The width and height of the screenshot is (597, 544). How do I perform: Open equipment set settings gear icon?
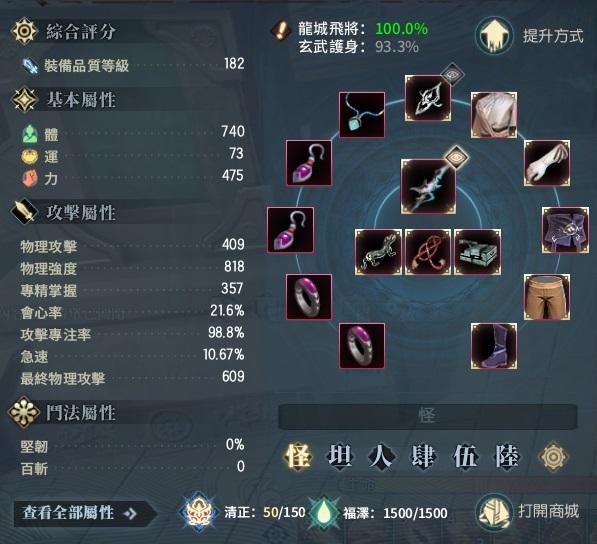click(553, 456)
